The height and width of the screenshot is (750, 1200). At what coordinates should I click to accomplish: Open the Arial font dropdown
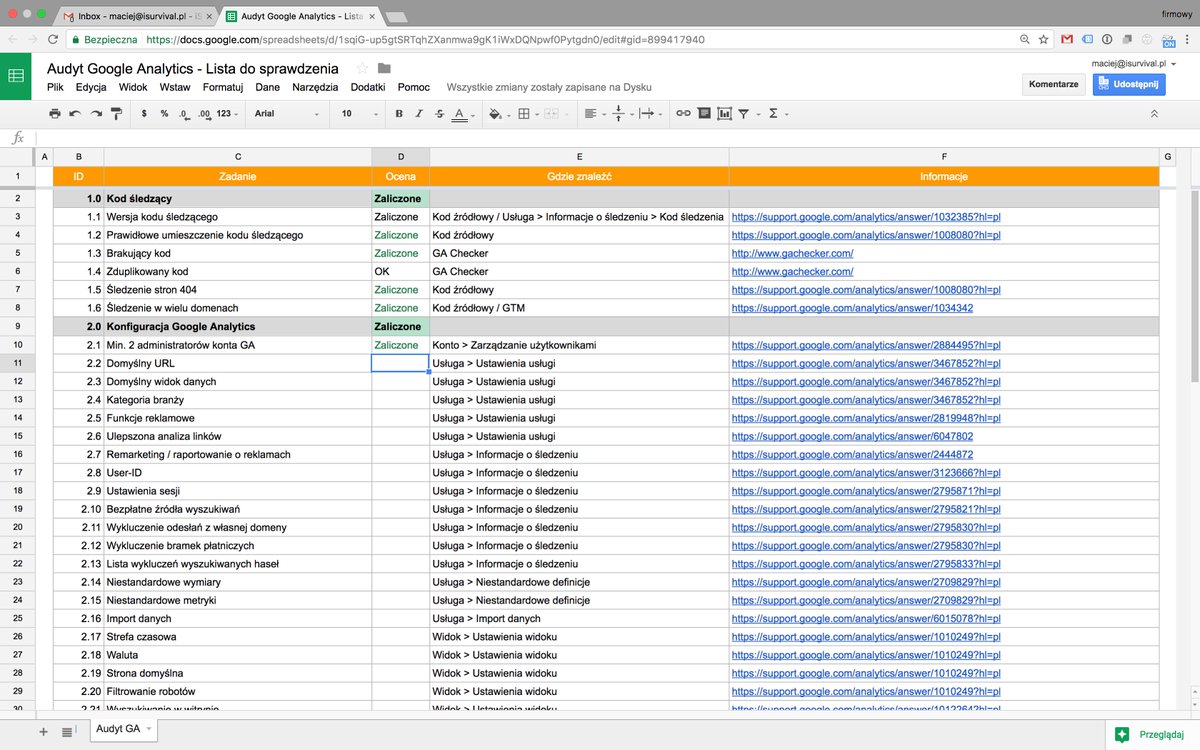[285, 113]
